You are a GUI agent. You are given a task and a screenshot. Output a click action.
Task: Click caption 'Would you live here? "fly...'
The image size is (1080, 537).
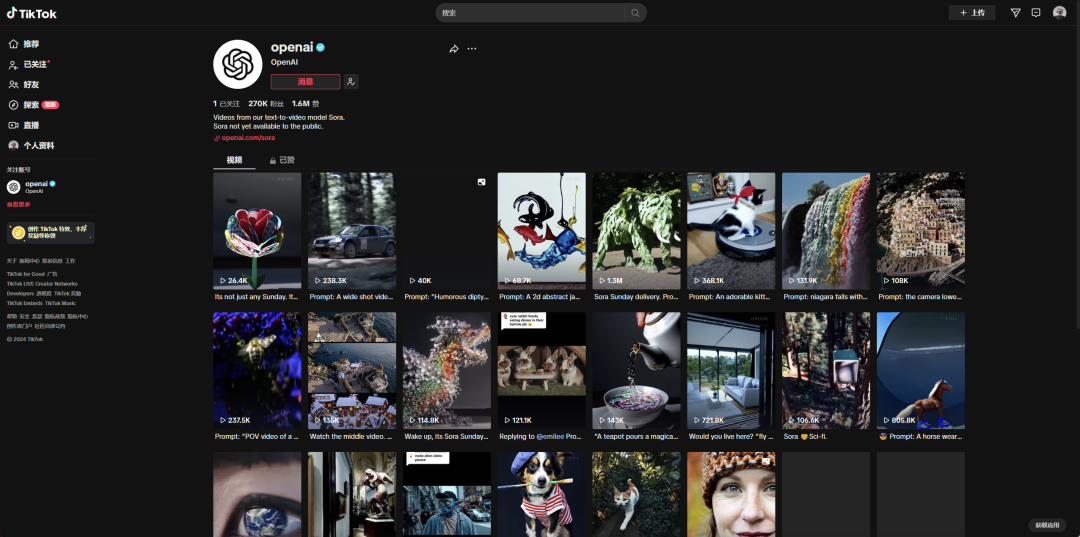coord(730,436)
